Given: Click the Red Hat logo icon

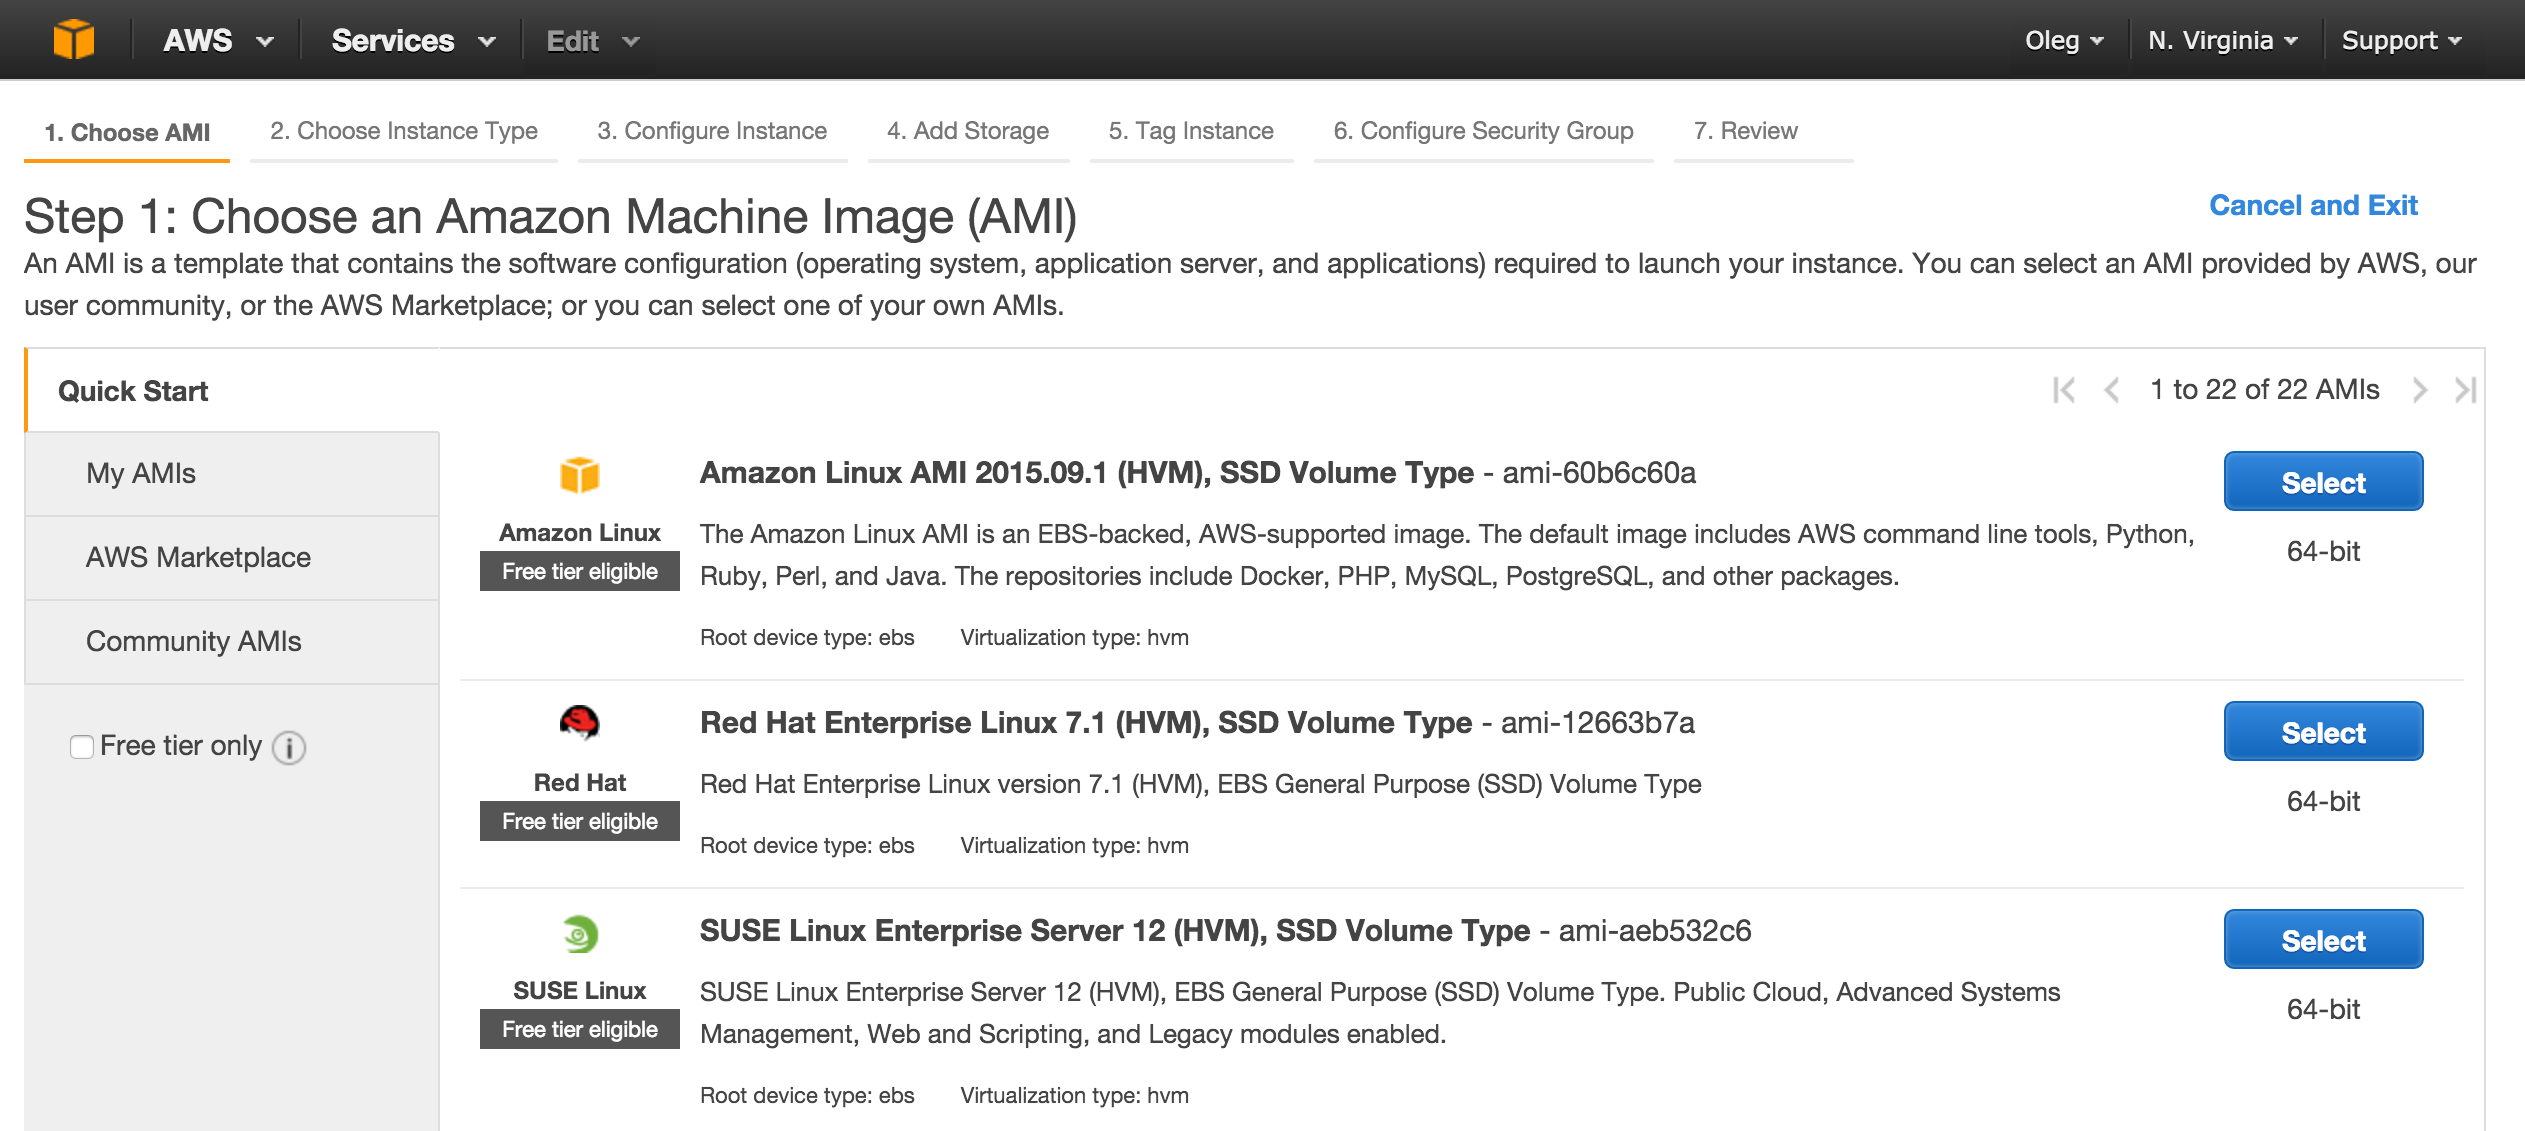Looking at the screenshot, I should [x=579, y=722].
